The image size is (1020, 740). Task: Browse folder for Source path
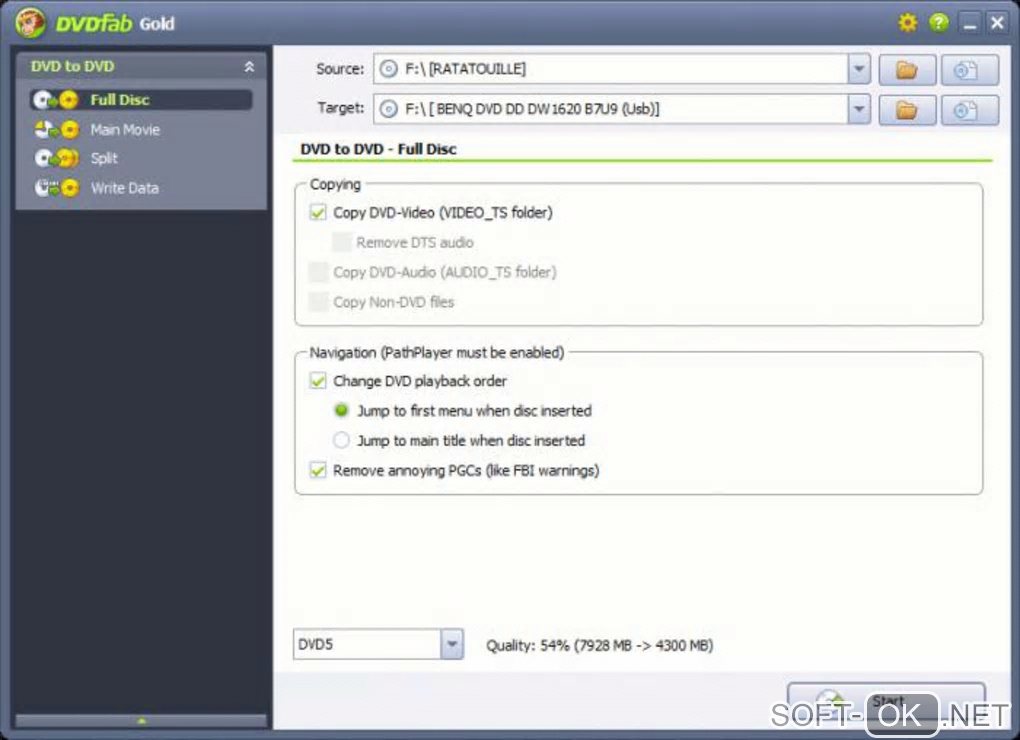point(907,70)
